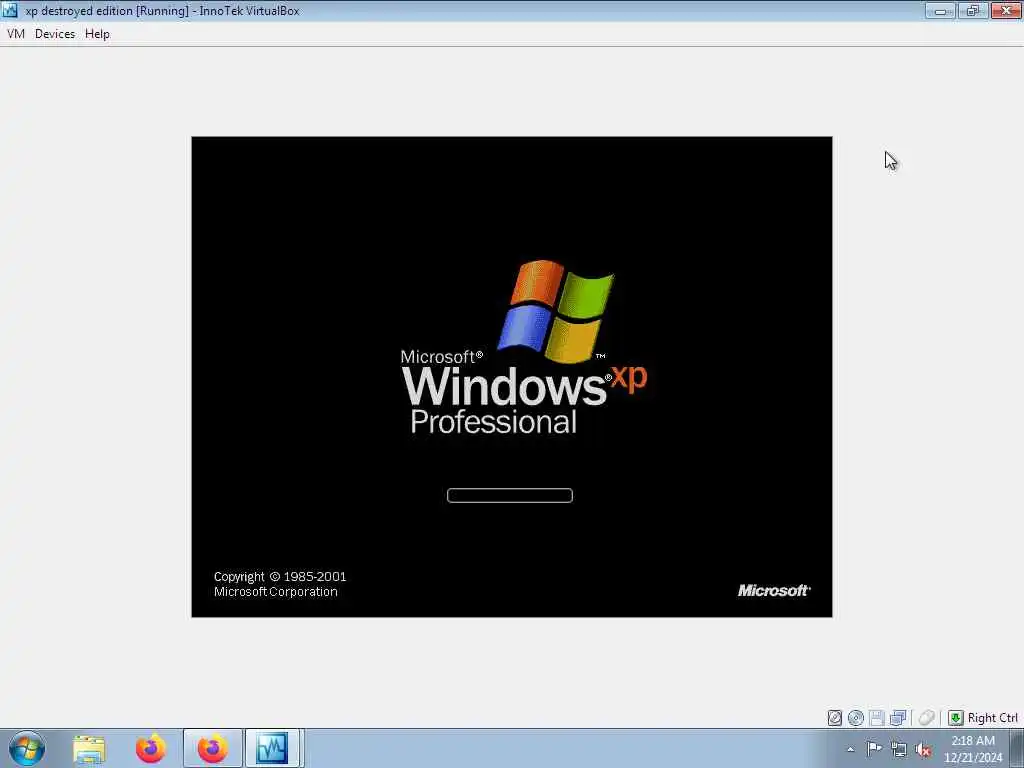The height and width of the screenshot is (768, 1024).
Task: Click the shared folders status icon
Action: pos(898,718)
